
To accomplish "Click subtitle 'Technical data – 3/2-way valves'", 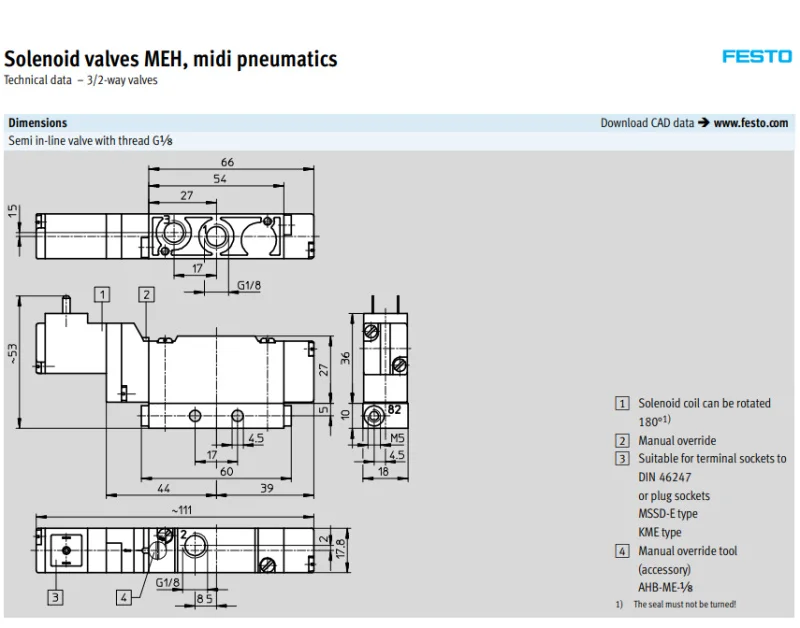I will pyautogui.click(x=81, y=80).
